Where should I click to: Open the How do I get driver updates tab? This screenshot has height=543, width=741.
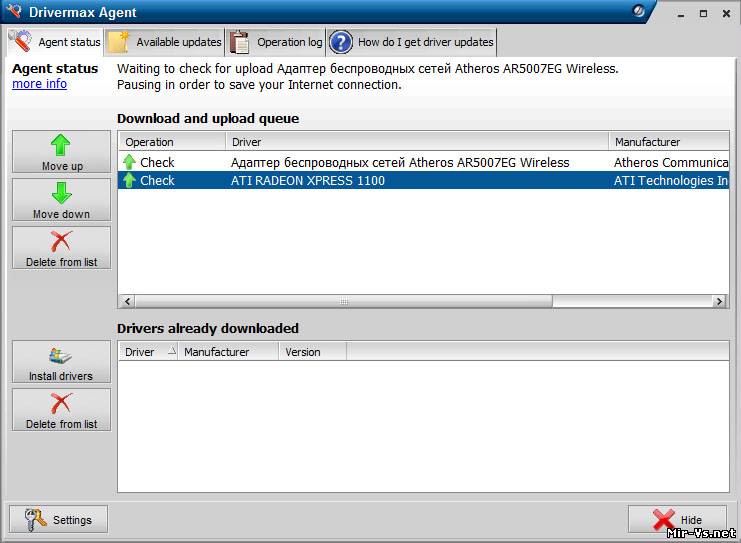412,42
